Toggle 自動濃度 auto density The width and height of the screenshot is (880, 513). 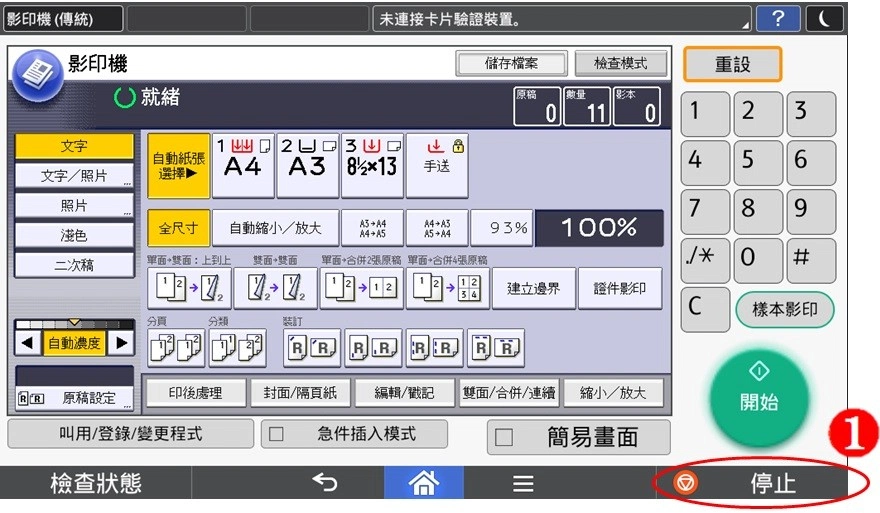pyautogui.click(x=74, y=342)
